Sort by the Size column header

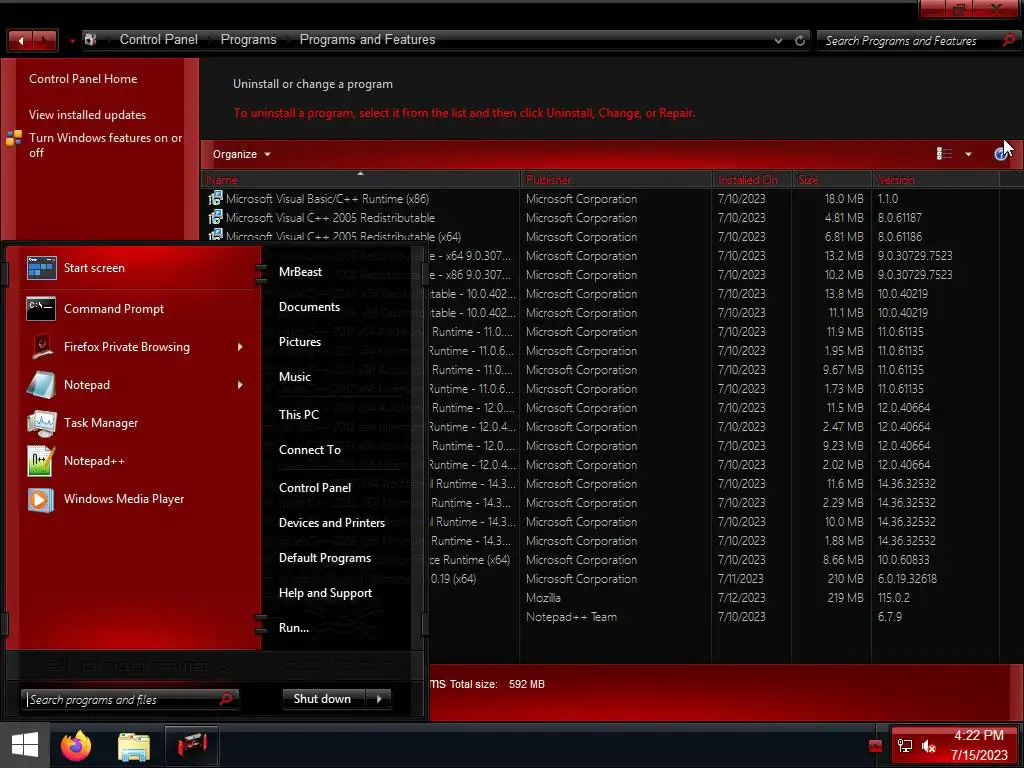click(x=832, y=180)
